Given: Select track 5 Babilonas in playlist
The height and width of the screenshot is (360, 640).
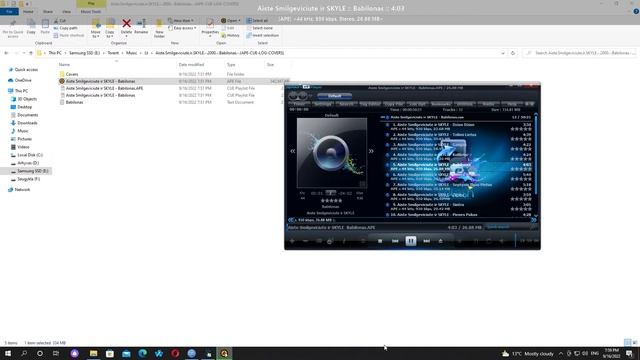Looking at the screenshot, I should pyautogui.click(x=459, y=167).
